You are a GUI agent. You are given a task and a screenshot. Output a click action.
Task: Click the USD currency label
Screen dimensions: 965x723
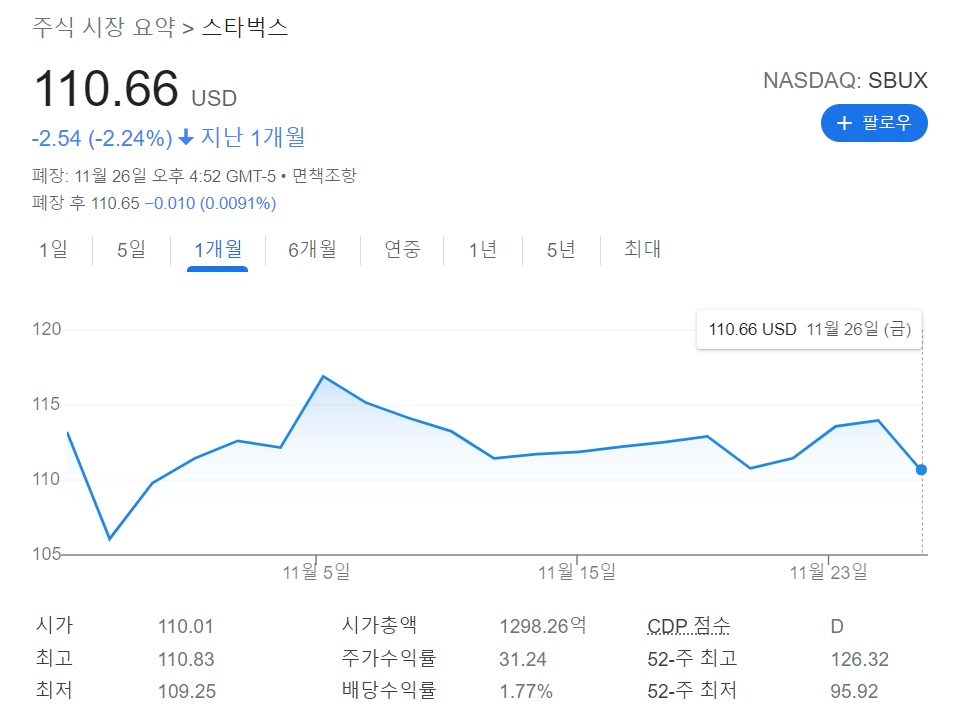pos(214,98)
